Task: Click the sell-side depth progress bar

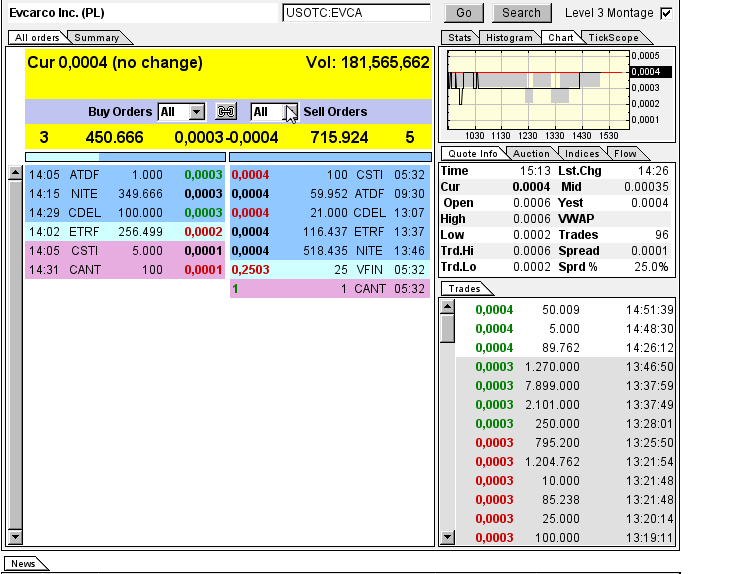Action: (x=331, y=157)
